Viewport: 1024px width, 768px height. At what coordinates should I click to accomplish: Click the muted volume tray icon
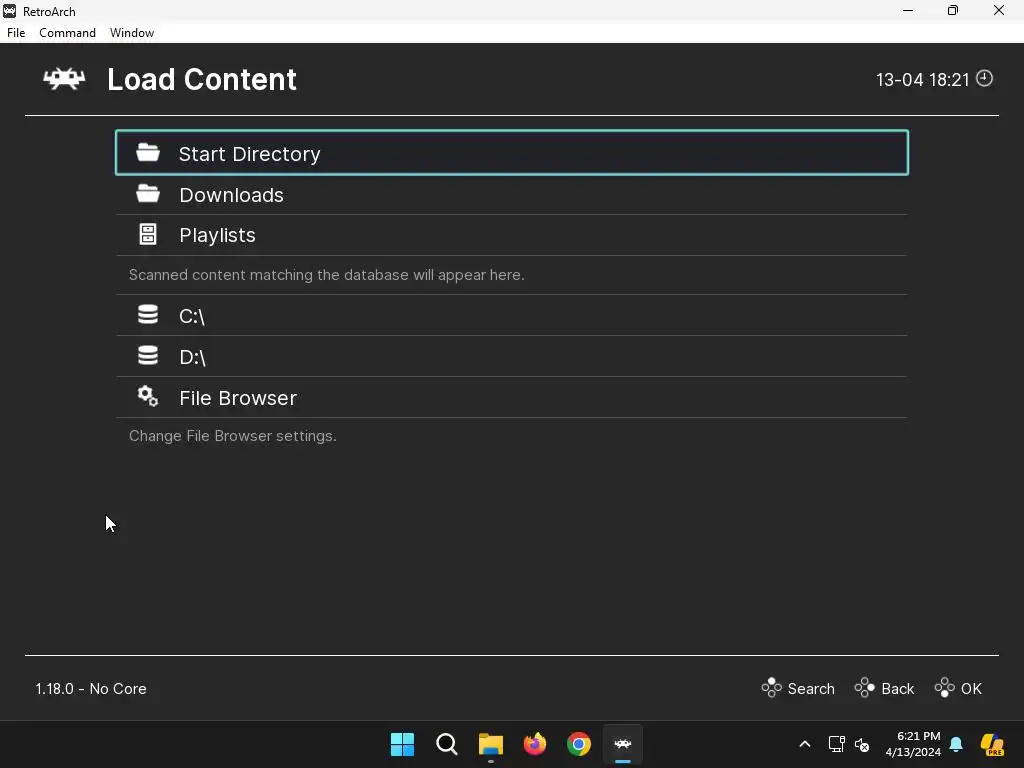click(x=862, y=744)
